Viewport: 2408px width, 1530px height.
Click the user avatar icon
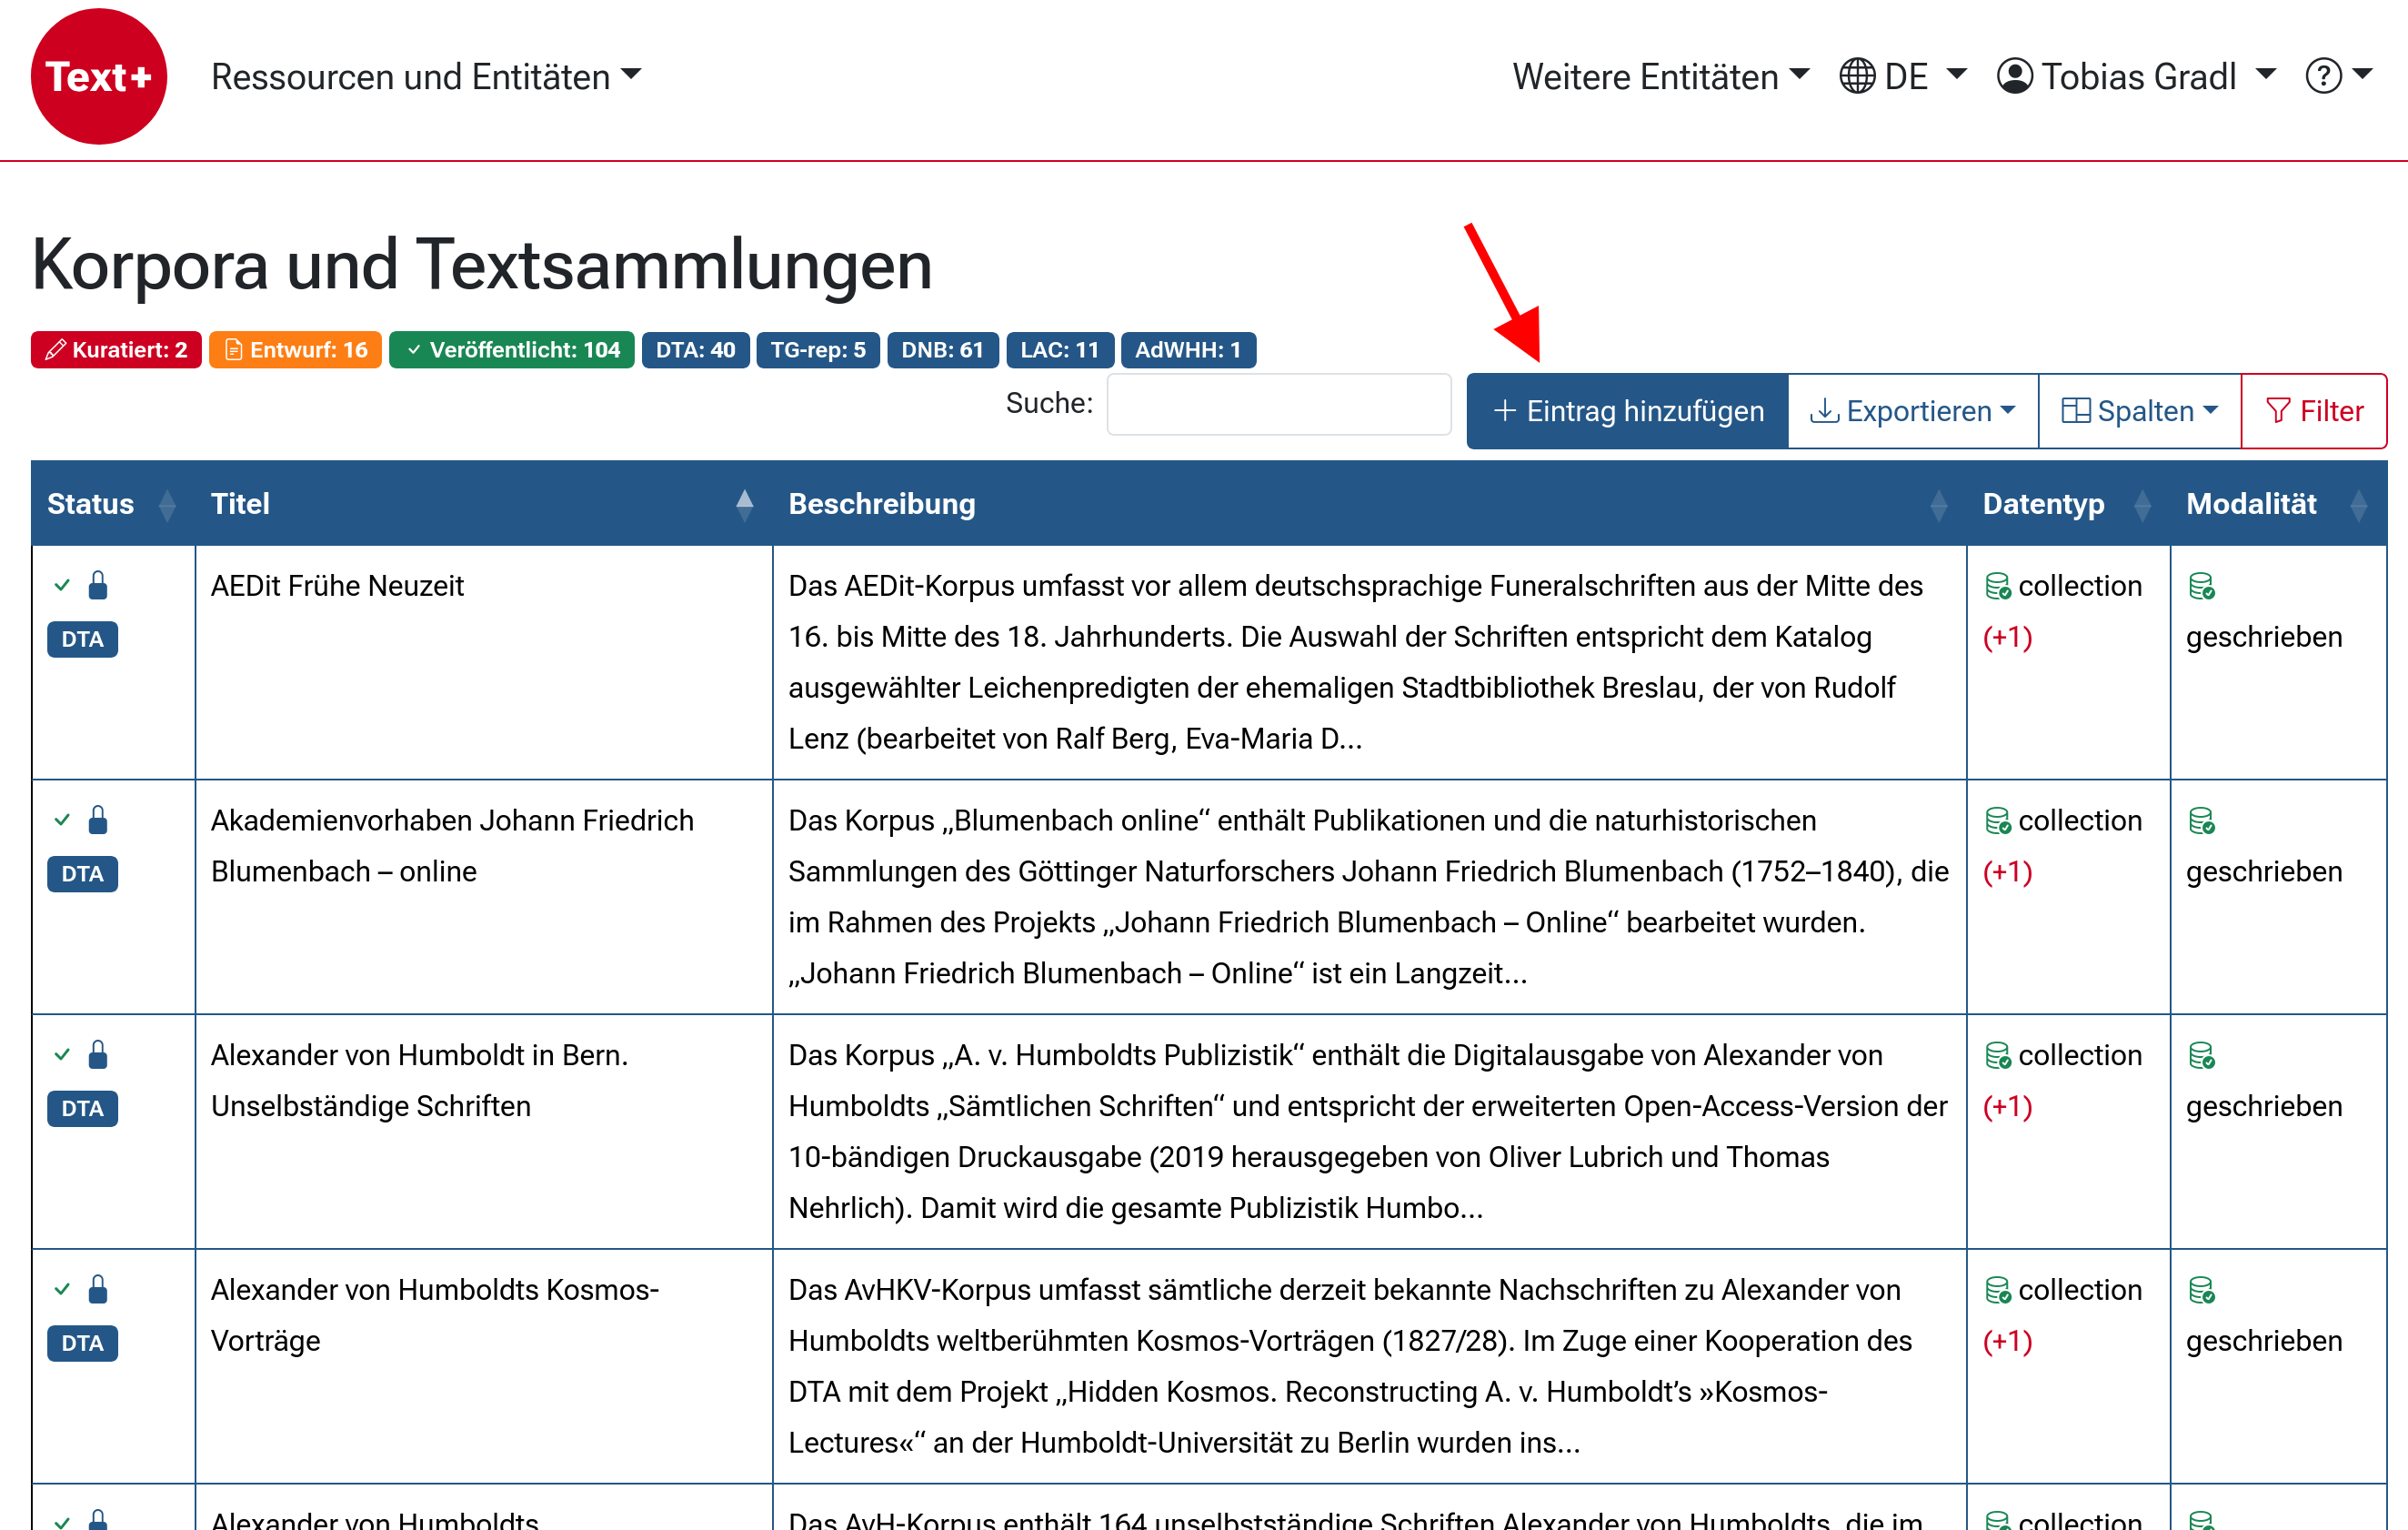[x=2015, y=77]
